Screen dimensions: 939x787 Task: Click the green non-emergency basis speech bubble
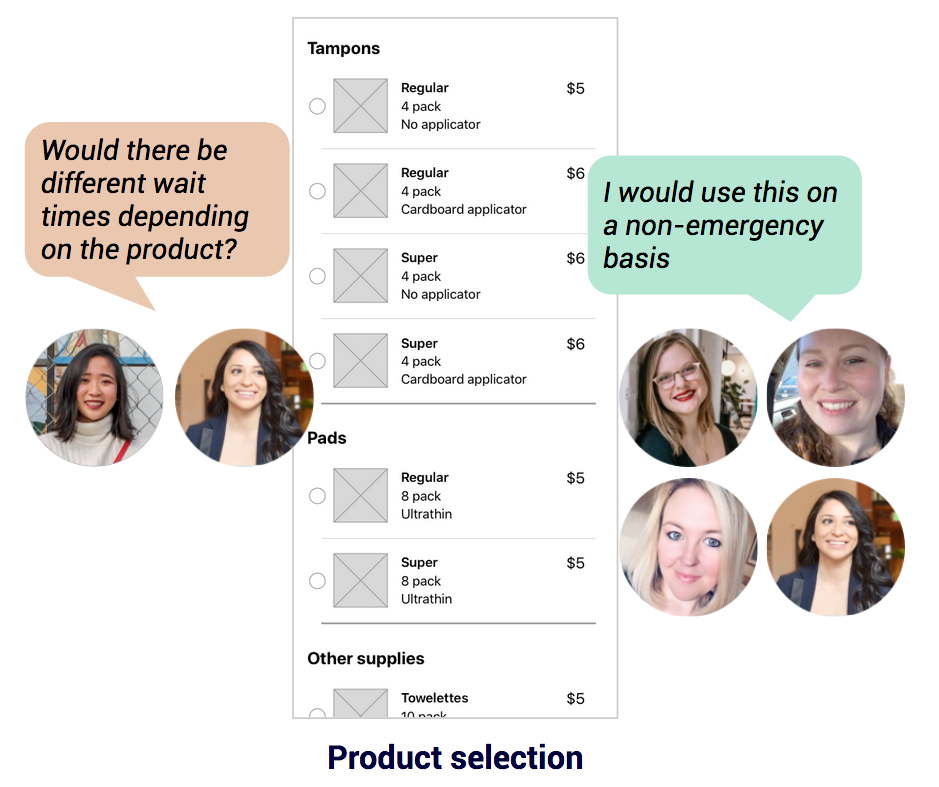[723, 225]
